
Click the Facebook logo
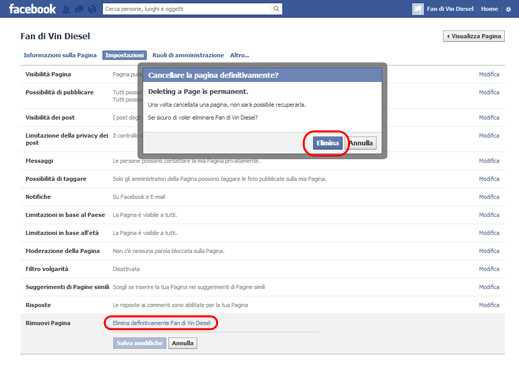(x=32, y=9)
